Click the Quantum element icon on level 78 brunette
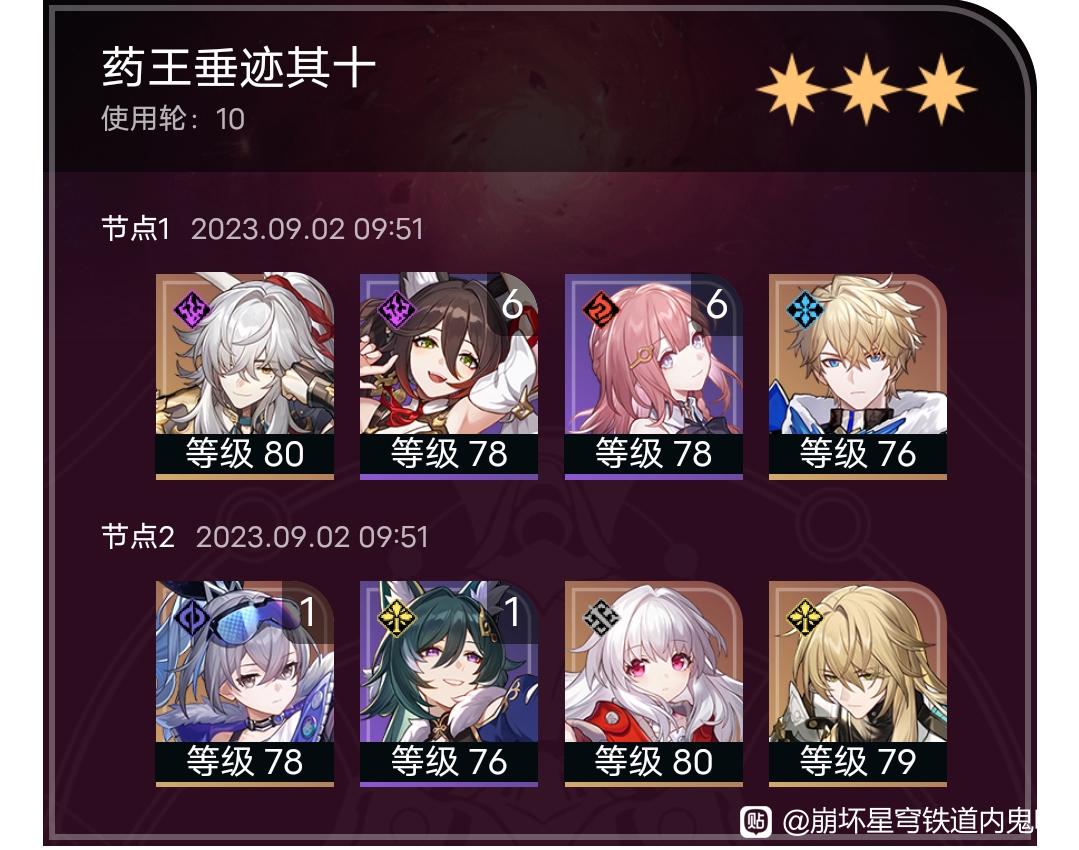The width and height of the screenshot is (1079, 850). click(396, 309)
